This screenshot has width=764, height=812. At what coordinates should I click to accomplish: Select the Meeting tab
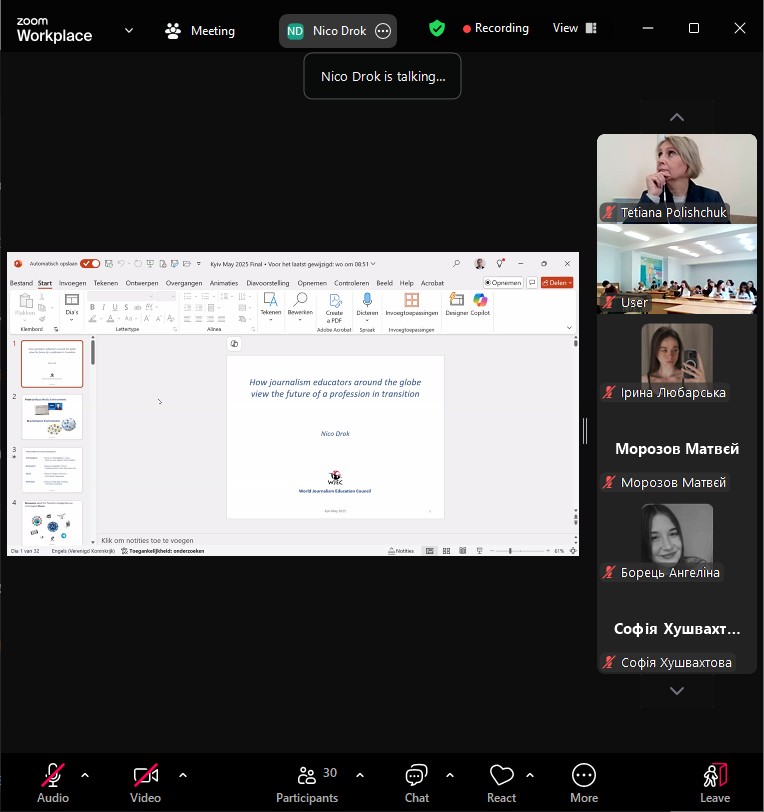coord(201,31)
